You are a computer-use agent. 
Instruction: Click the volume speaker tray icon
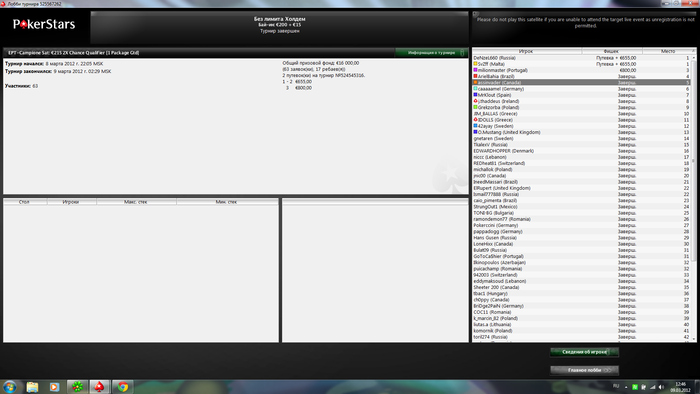[x=661, y=387]
